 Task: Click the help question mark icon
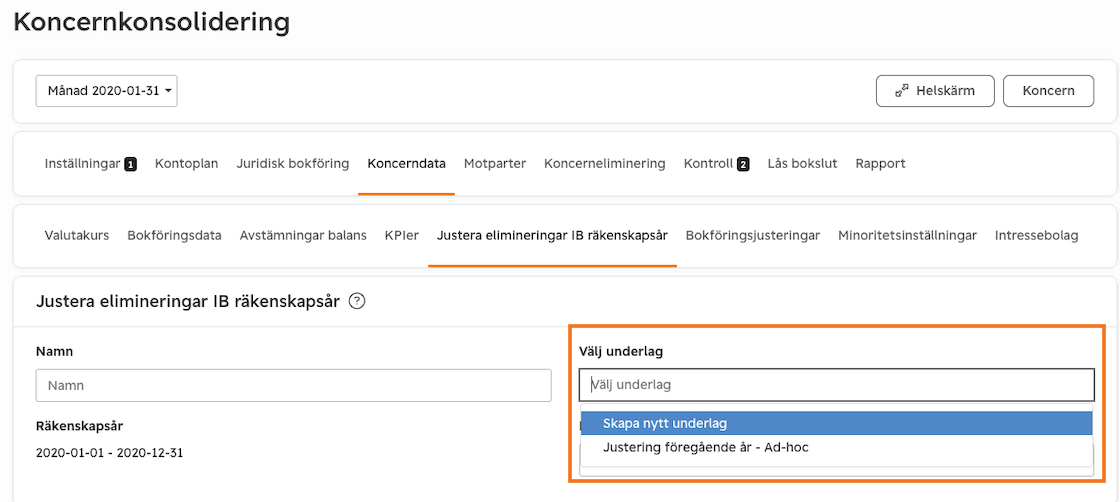357,301
